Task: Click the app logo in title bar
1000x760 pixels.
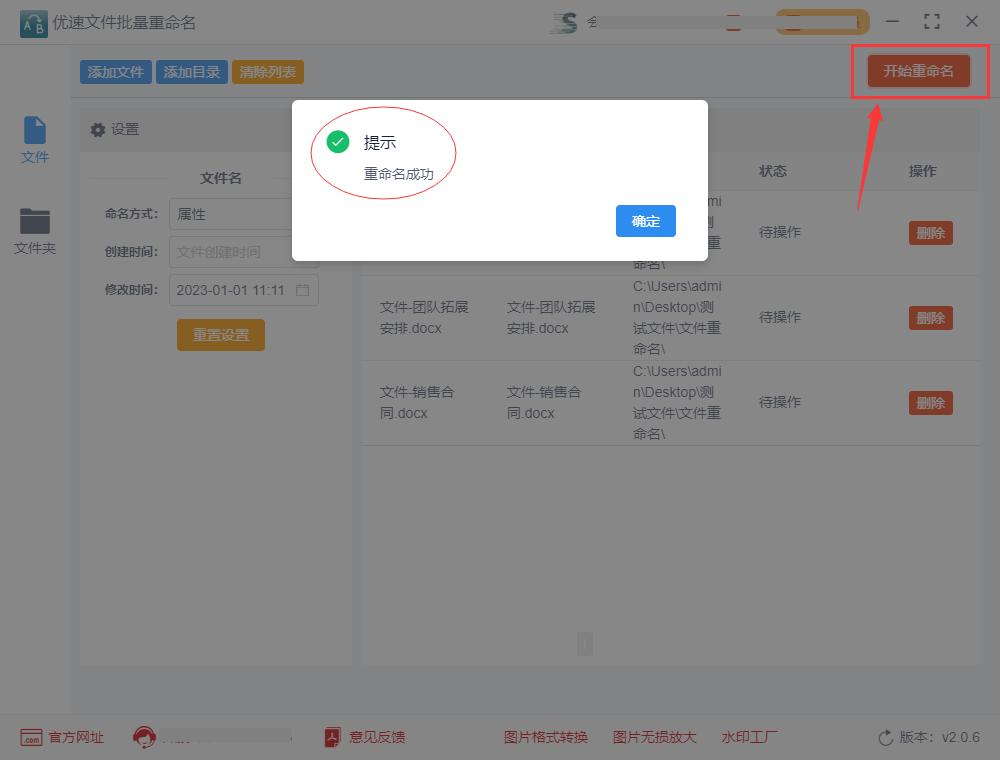Action: (x=32, y=21)
